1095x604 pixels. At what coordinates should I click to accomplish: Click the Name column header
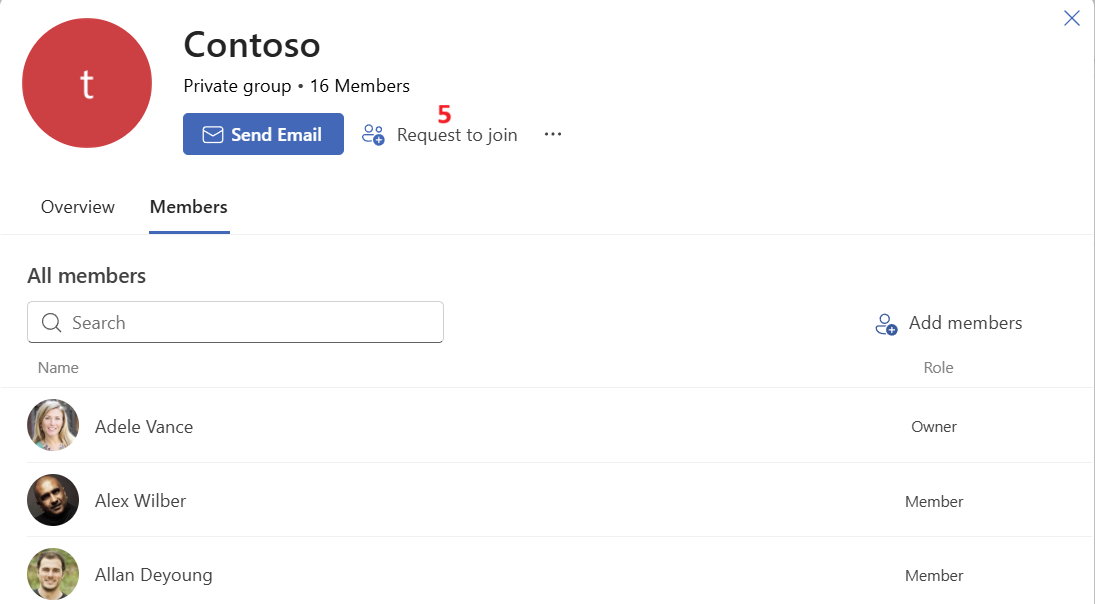58,367
